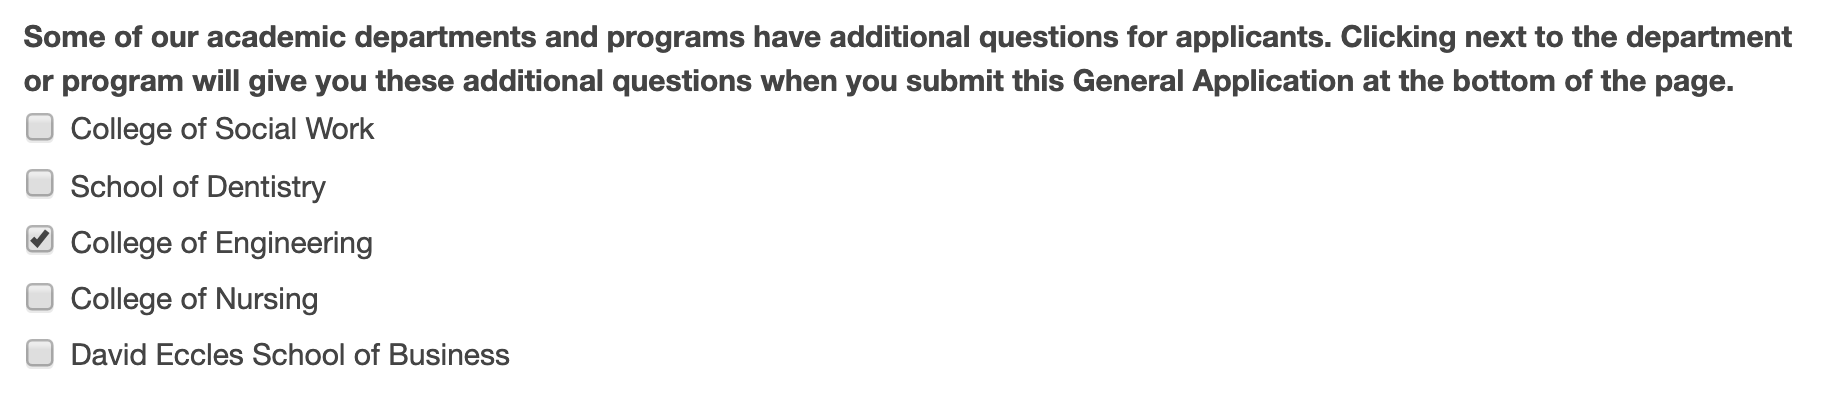Click the College of Nursing label text
The width and height of the screenshot is (1826, 398).
(x=194, y=299)
